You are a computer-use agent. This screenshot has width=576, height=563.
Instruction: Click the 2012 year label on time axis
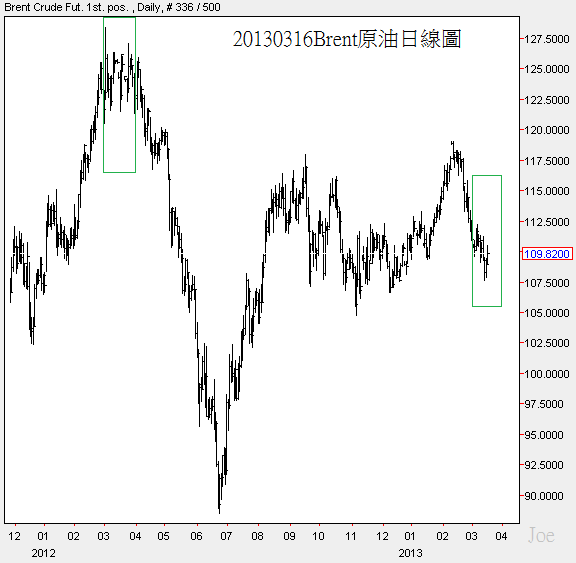pyautogui.click(x=43, y=553)
